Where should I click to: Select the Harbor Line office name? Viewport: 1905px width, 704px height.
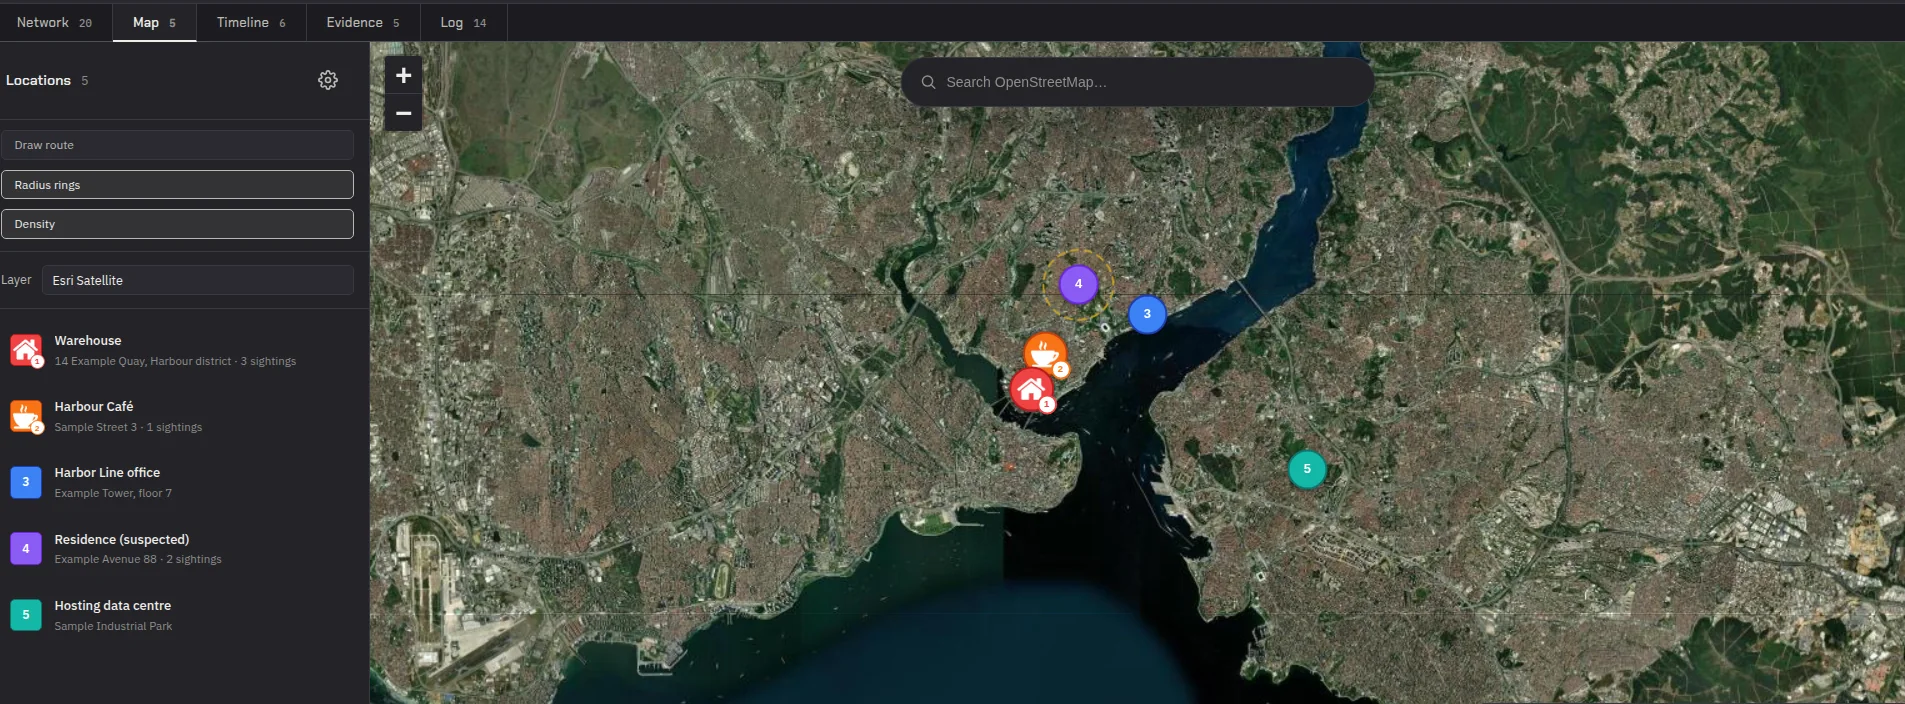pos(107,473)
